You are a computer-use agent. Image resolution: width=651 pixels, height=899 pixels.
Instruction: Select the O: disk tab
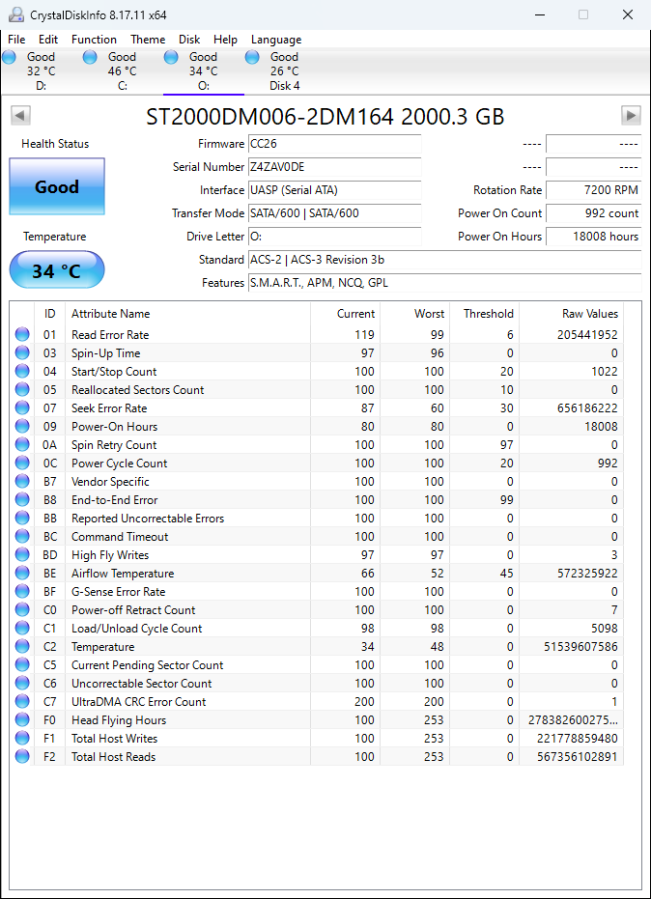[204, 71]
